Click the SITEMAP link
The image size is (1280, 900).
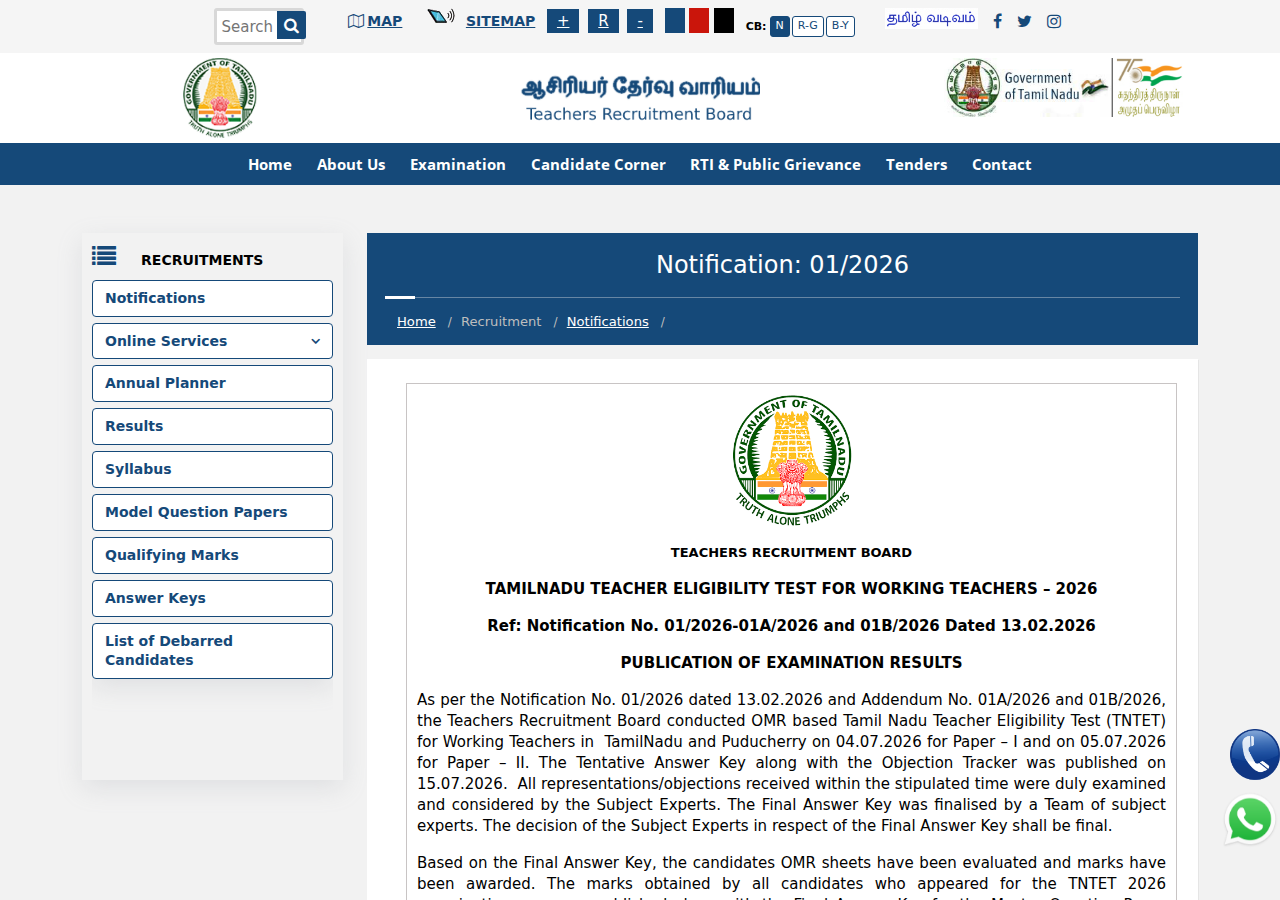click(500, 21)
